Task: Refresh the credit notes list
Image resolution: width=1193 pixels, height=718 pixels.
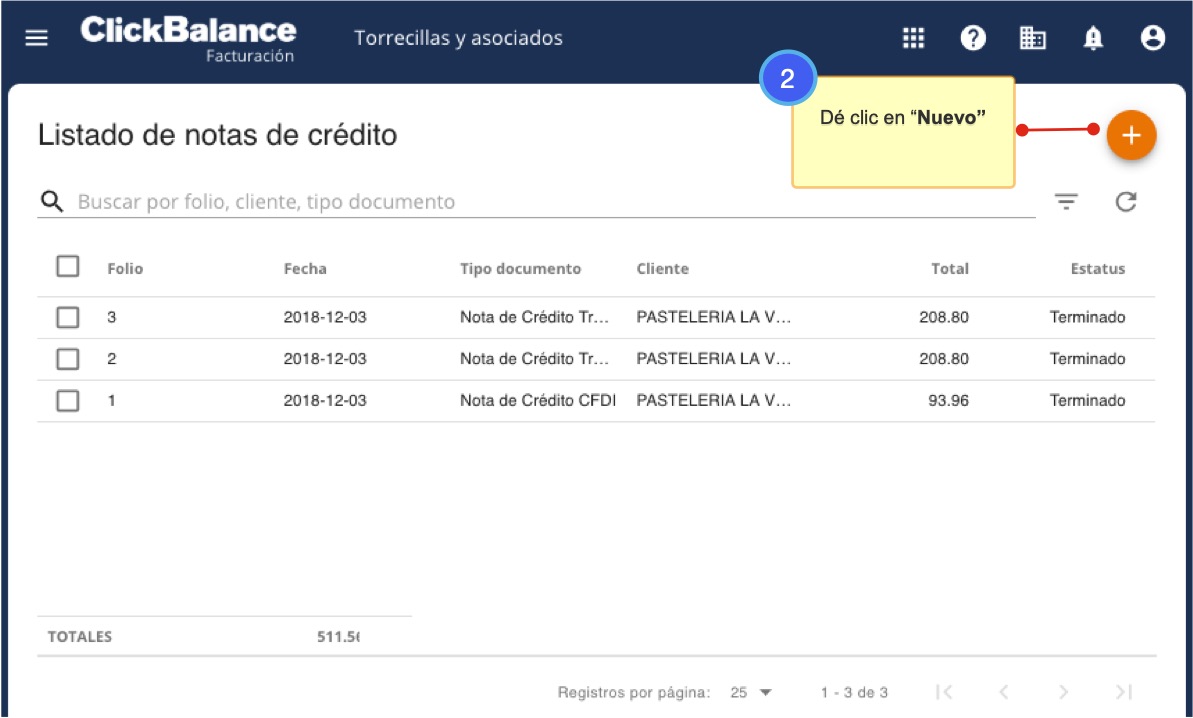Action: (1126, 202)
